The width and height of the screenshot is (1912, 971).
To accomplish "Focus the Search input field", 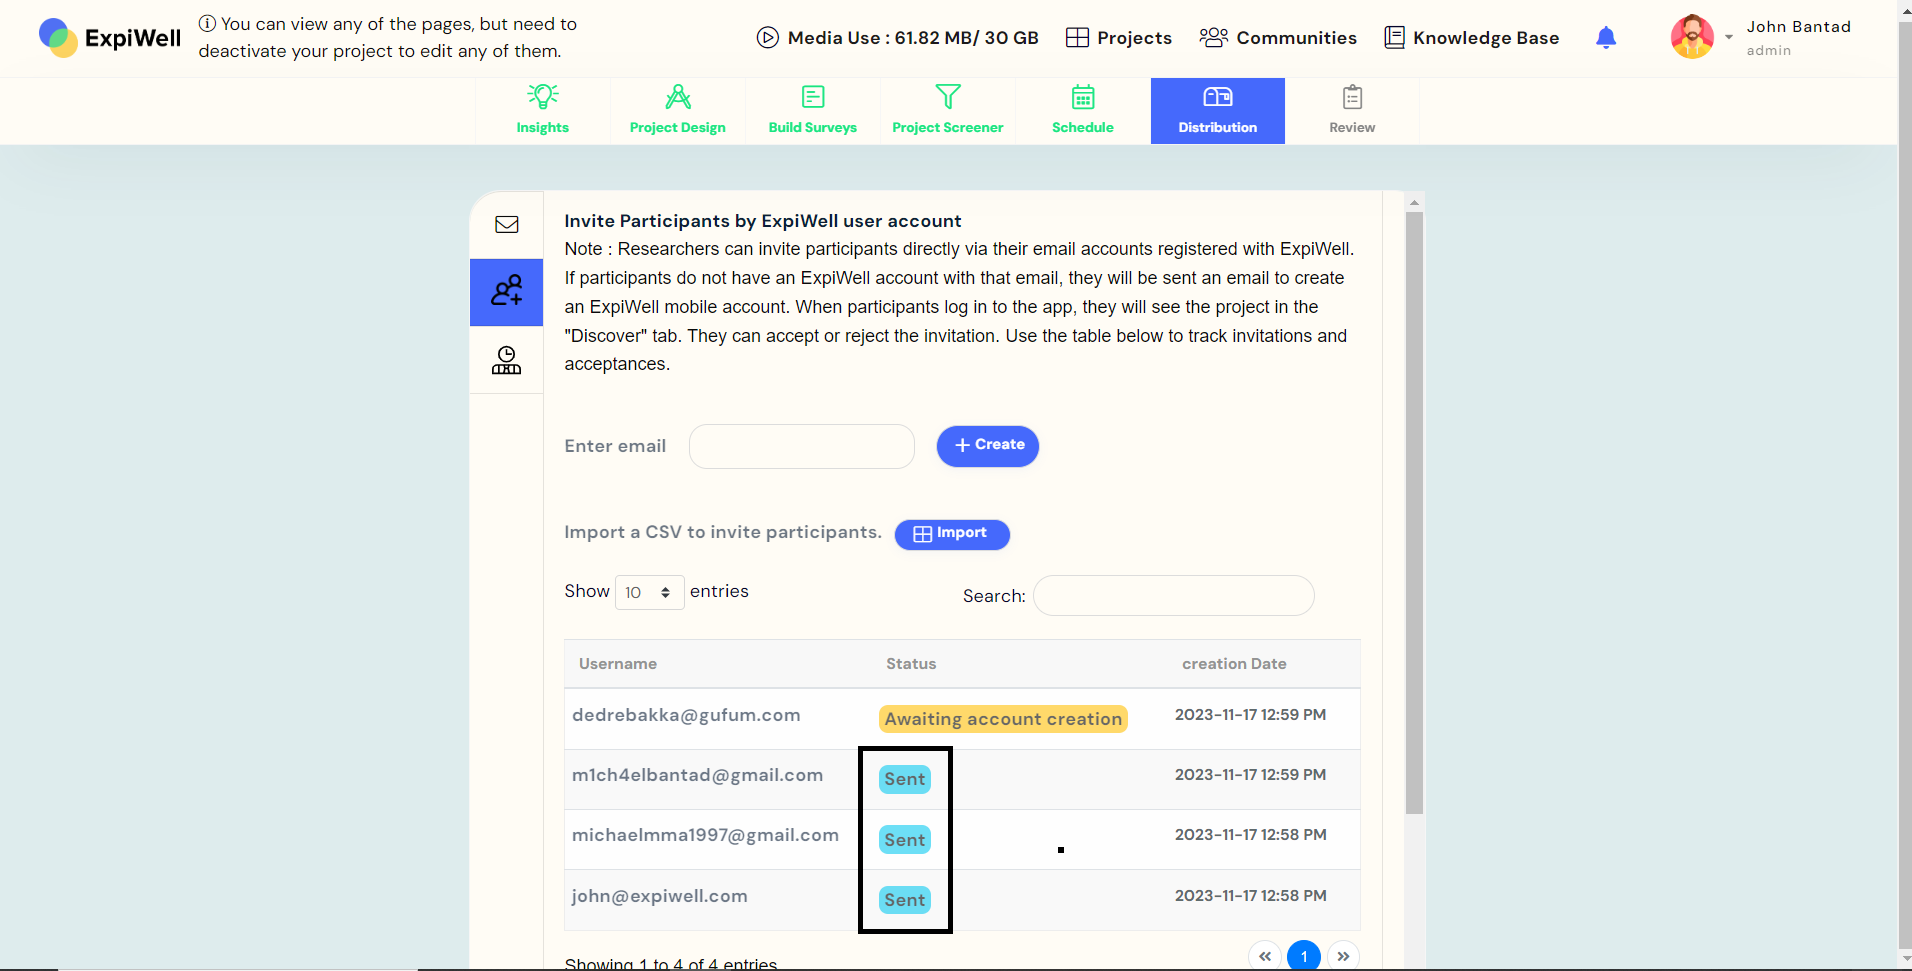I will click(x=1174, y=596).
